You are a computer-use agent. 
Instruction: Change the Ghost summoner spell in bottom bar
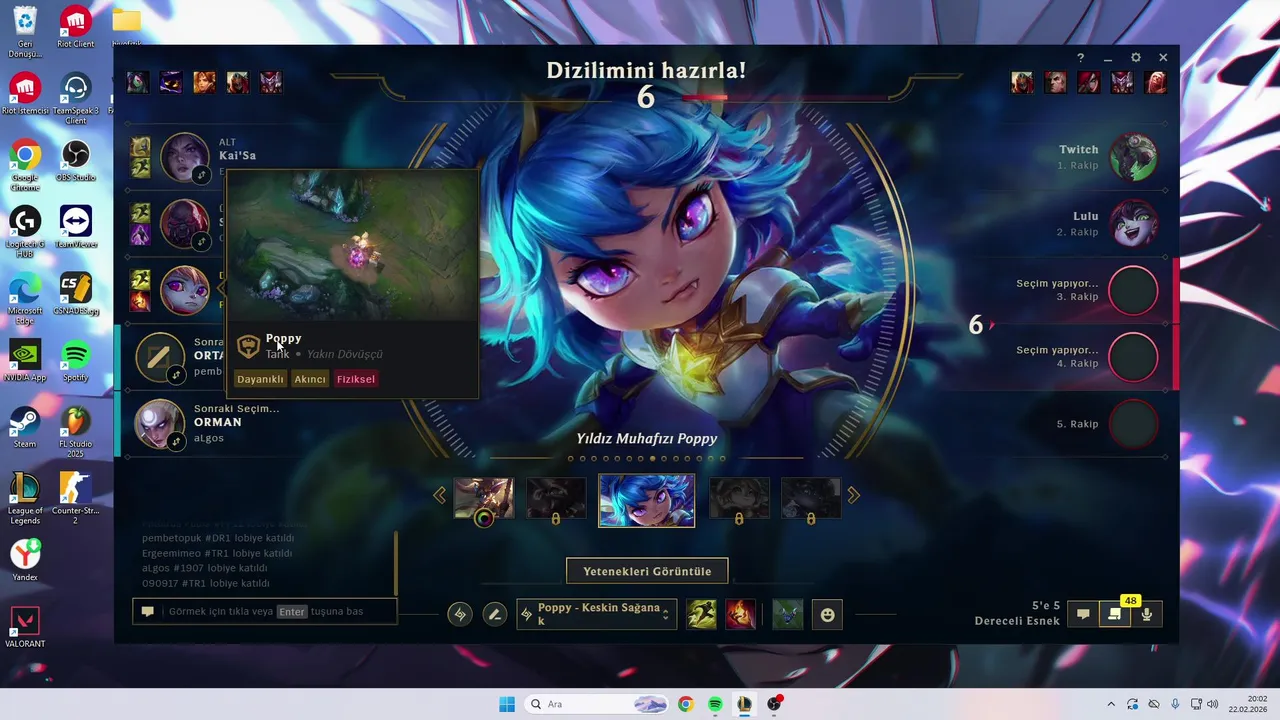pyautogui.click(x=702, y=614)
